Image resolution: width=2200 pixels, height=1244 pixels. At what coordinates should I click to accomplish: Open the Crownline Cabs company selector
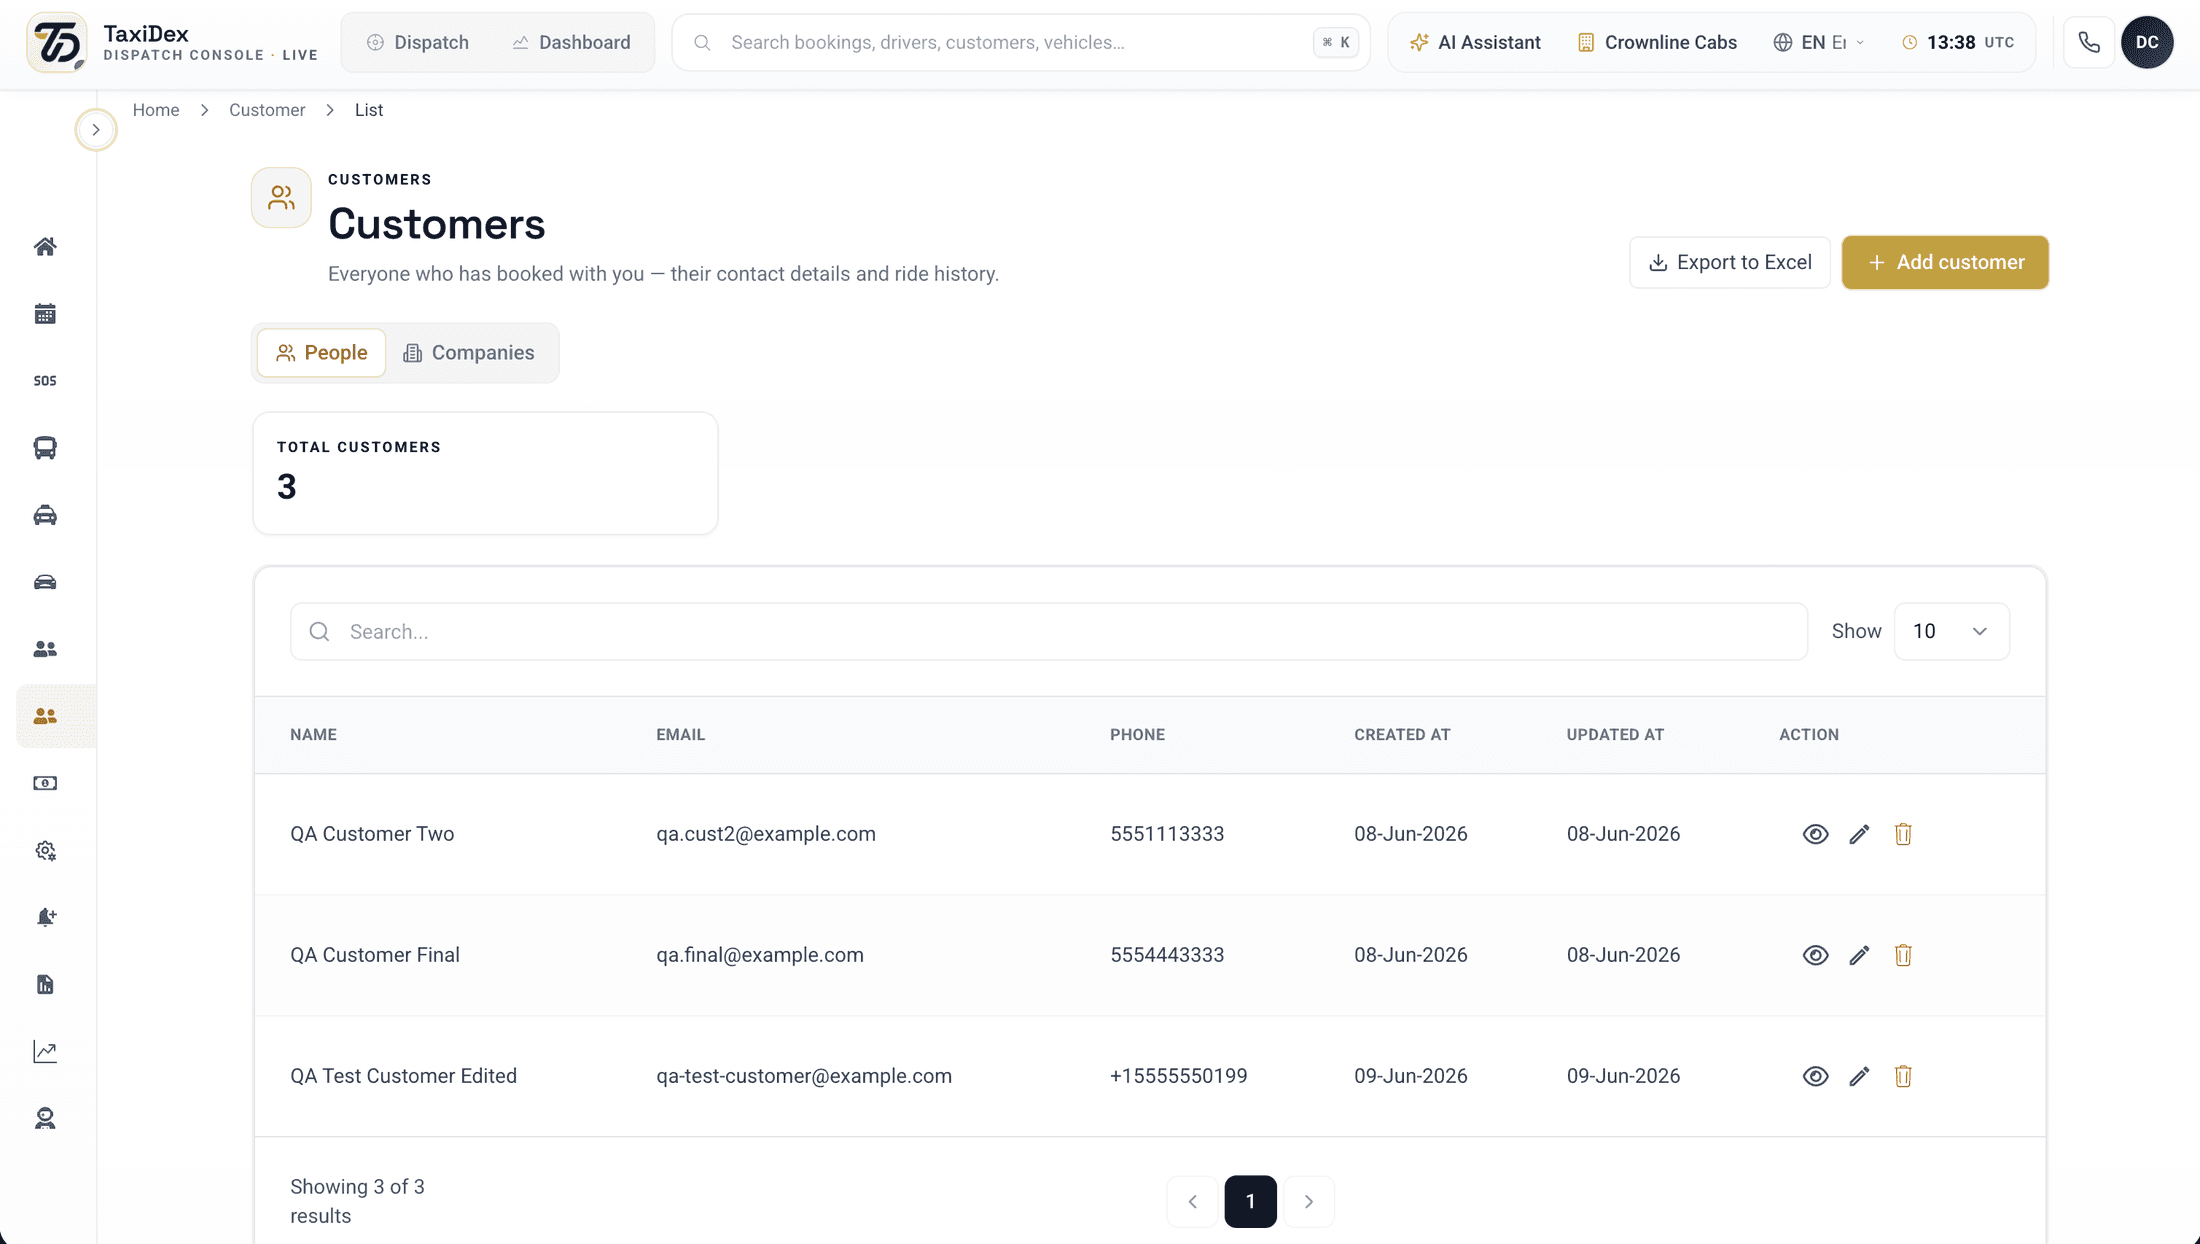pos(1657,42)
